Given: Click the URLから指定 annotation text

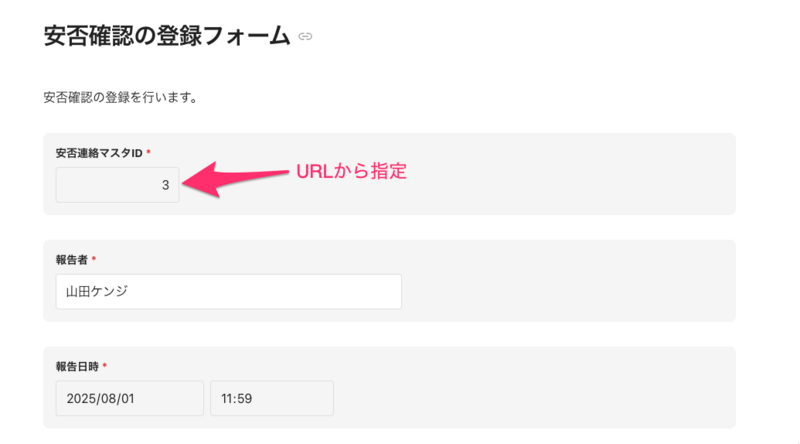Looking at the screenshot, I should click(x=351, y=171).
